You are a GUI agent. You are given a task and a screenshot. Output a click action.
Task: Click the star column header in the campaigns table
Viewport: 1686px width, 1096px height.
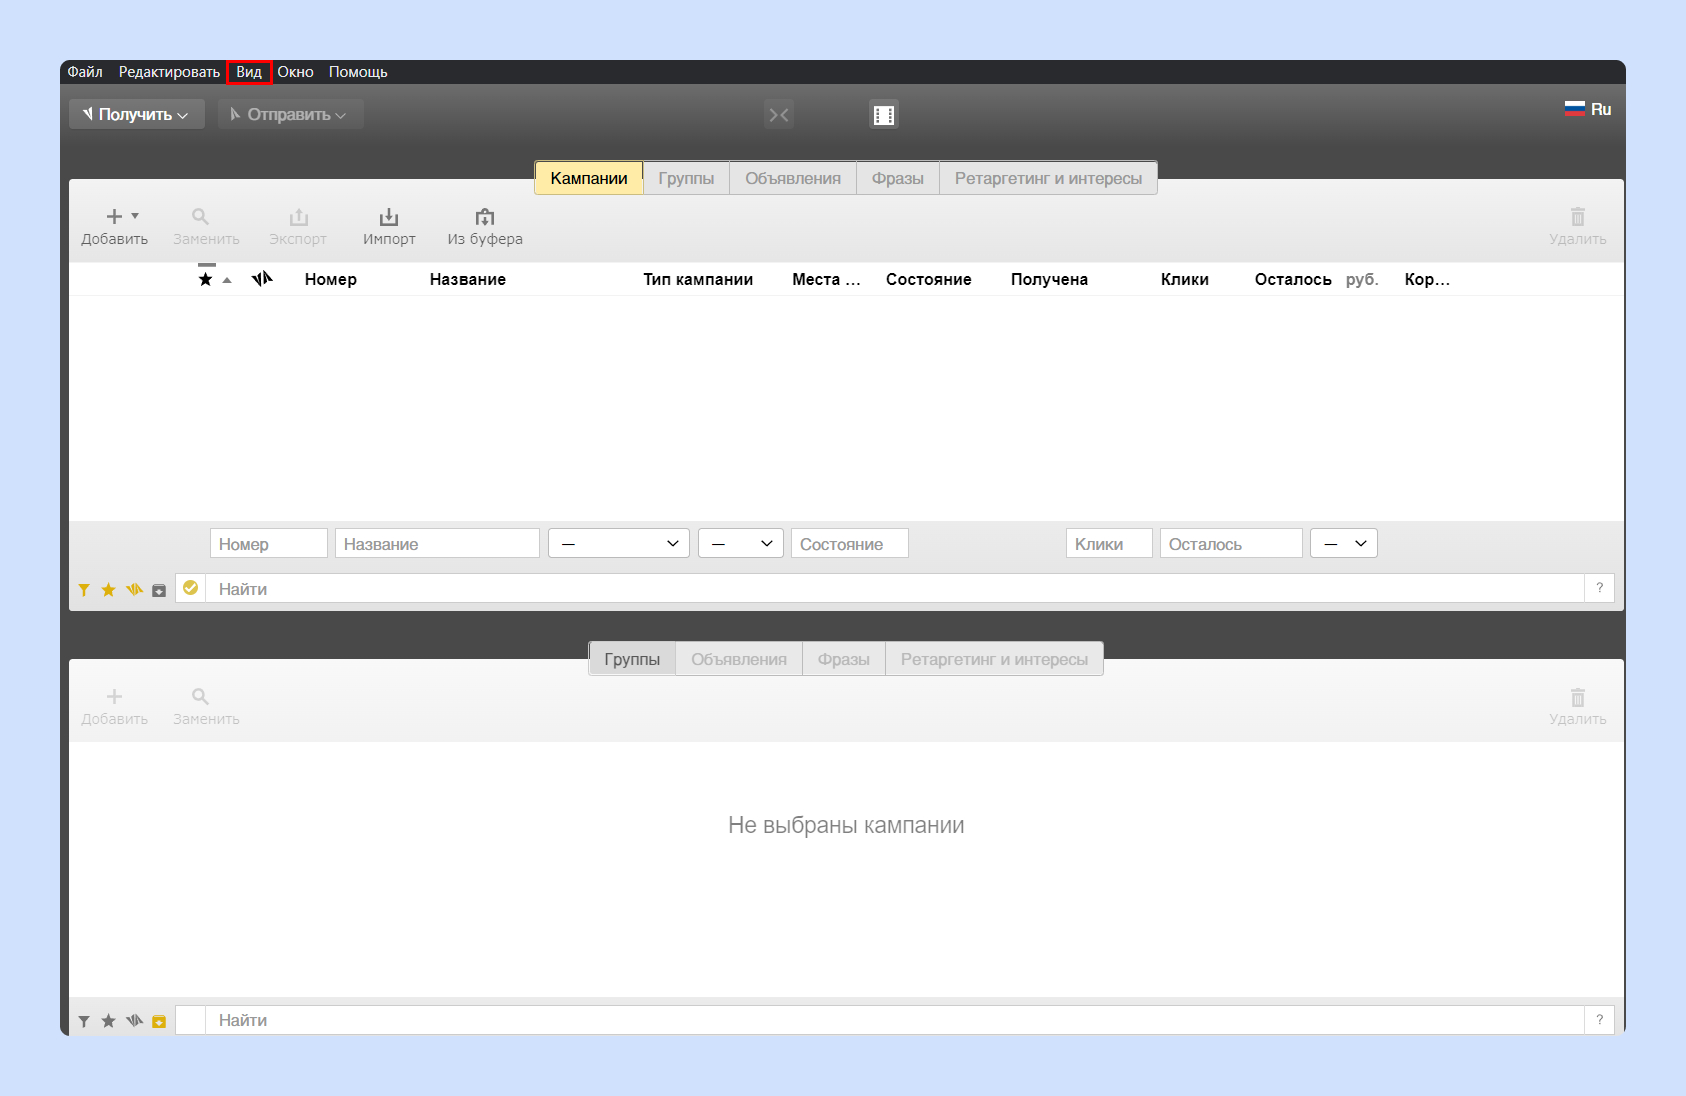205,279
